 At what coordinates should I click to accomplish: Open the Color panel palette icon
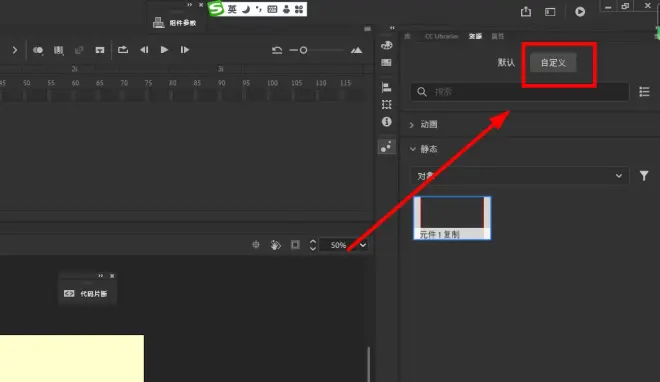coord(386,45)
